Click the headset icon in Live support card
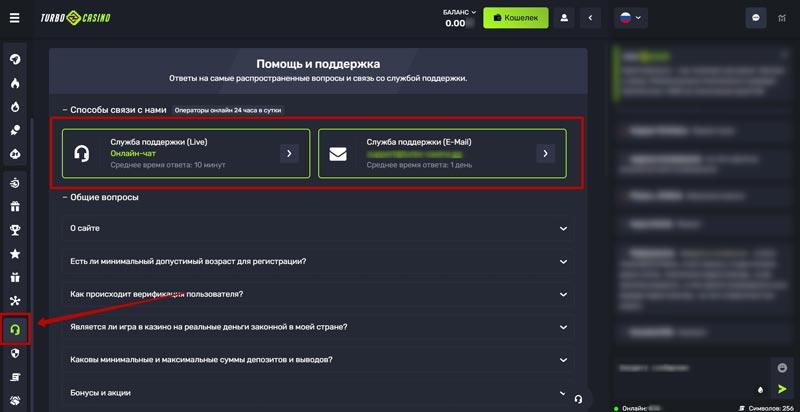This screenshot has height=412, width=800. point(82,153)
